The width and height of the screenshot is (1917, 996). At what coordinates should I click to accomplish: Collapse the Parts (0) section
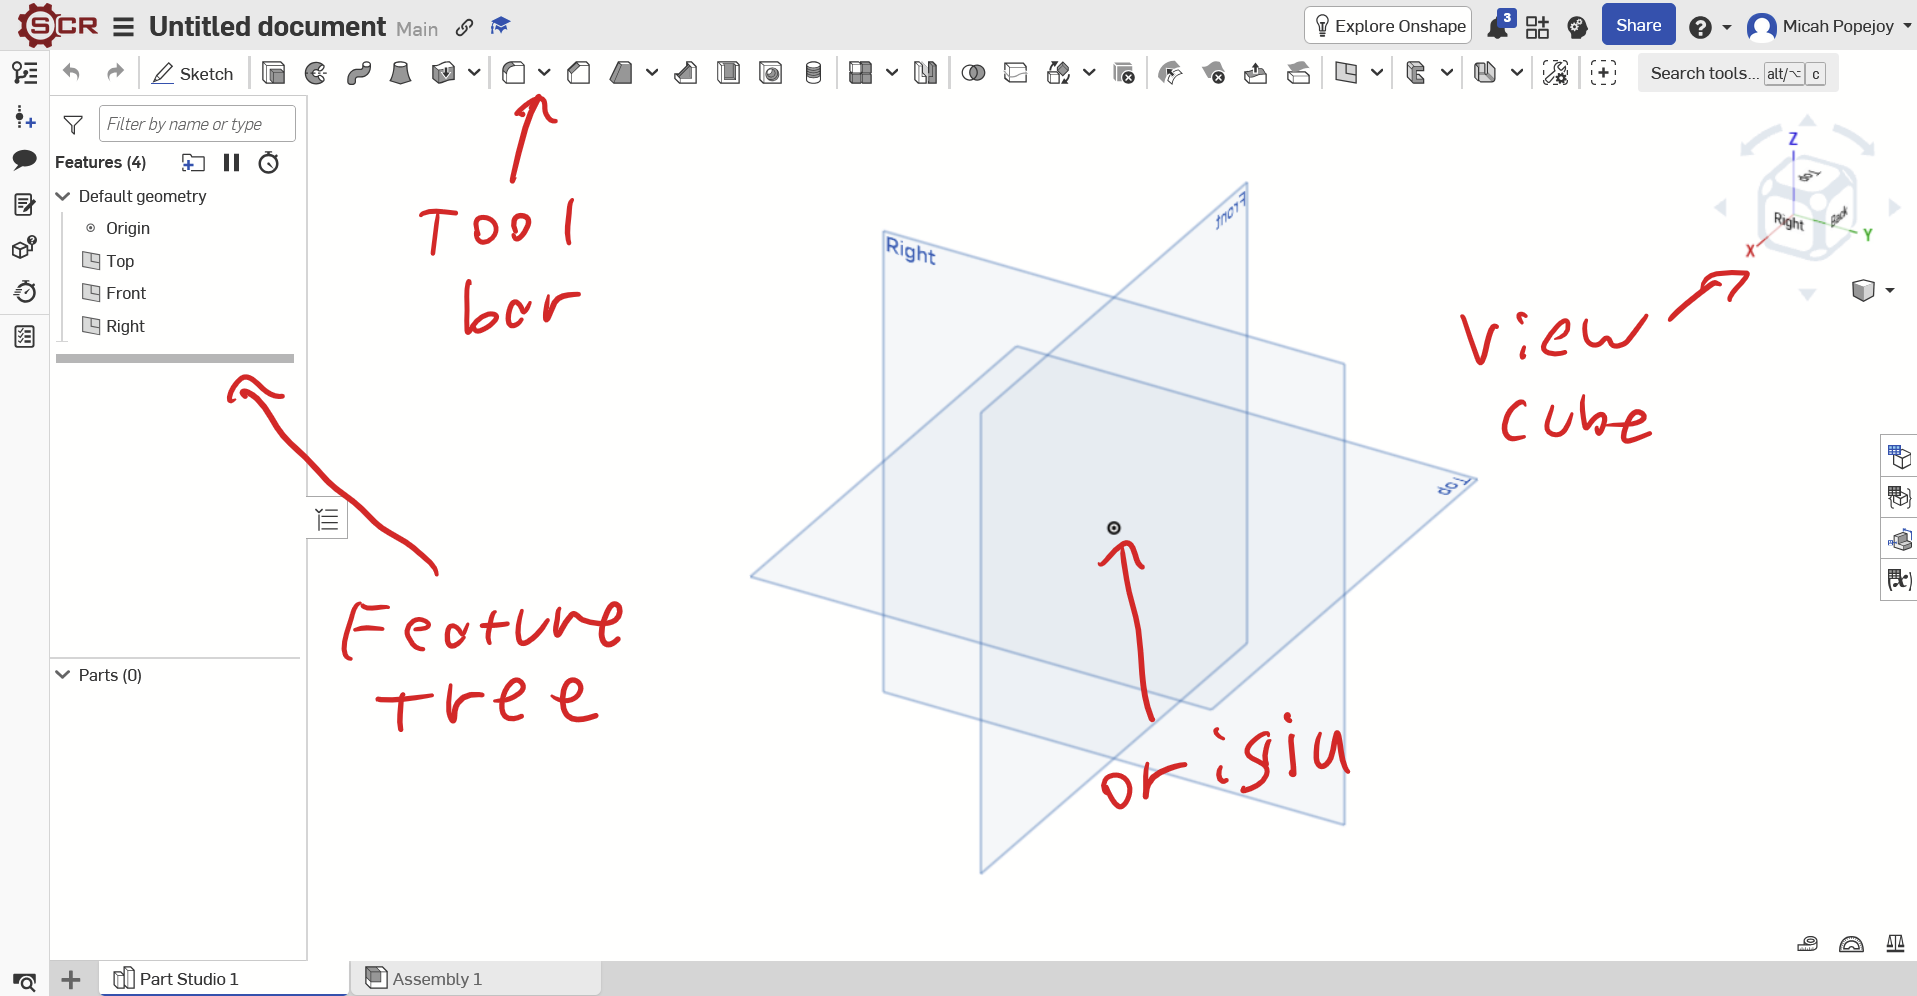pyautogui.click(x=63, y=675)
